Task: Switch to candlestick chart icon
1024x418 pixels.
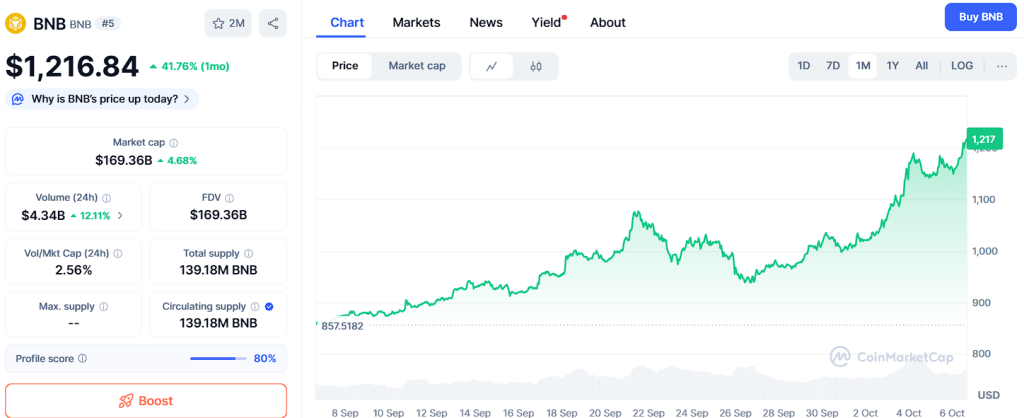Action: 536,66
